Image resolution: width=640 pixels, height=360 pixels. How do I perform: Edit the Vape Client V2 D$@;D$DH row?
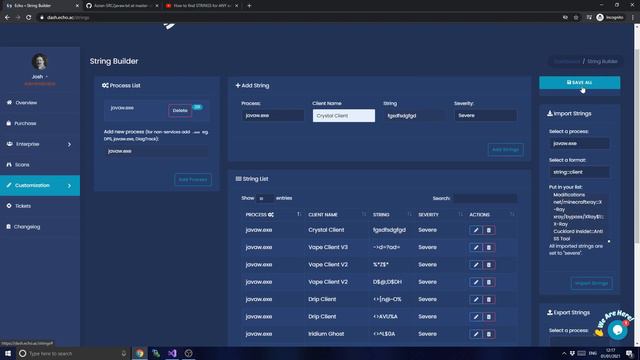coord(476,282)
